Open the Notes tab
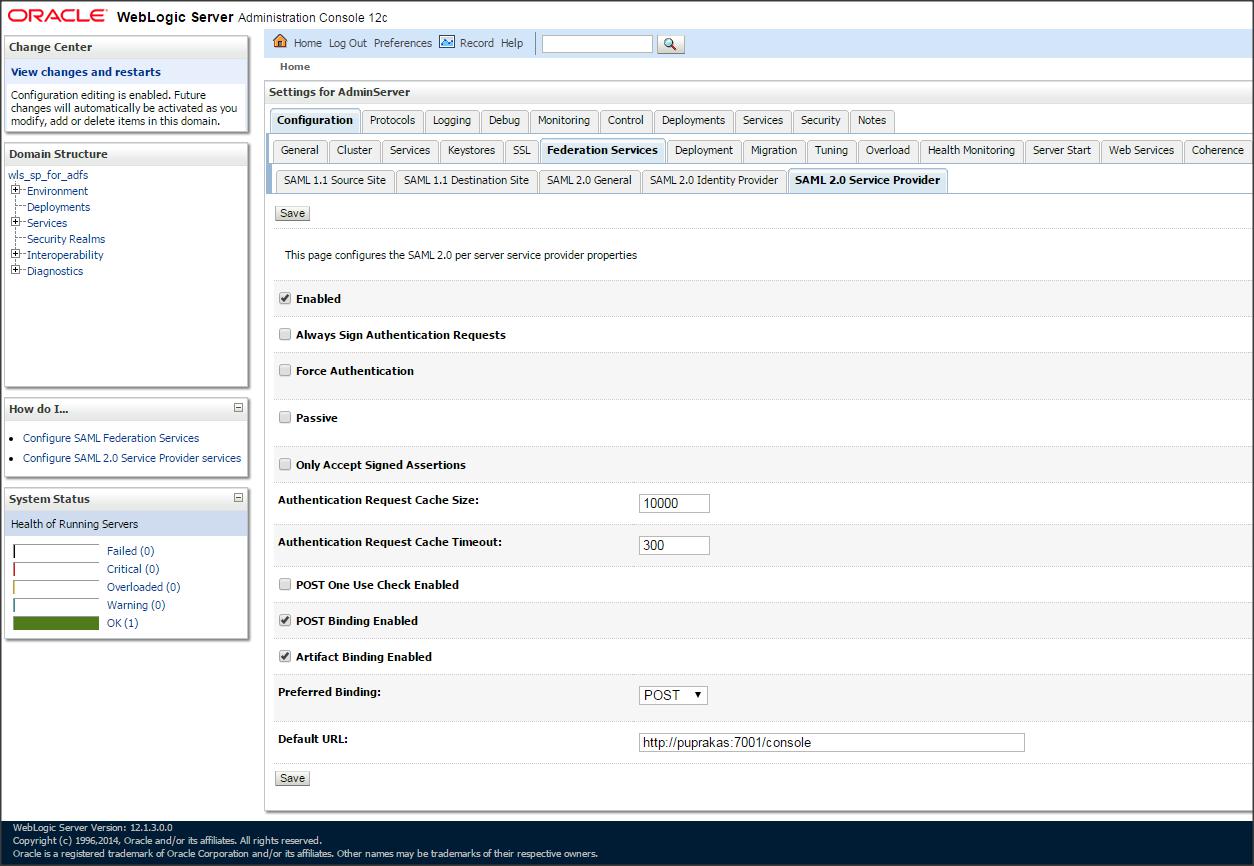Screen dimensions: 1254x866 (x=872, y=120)
